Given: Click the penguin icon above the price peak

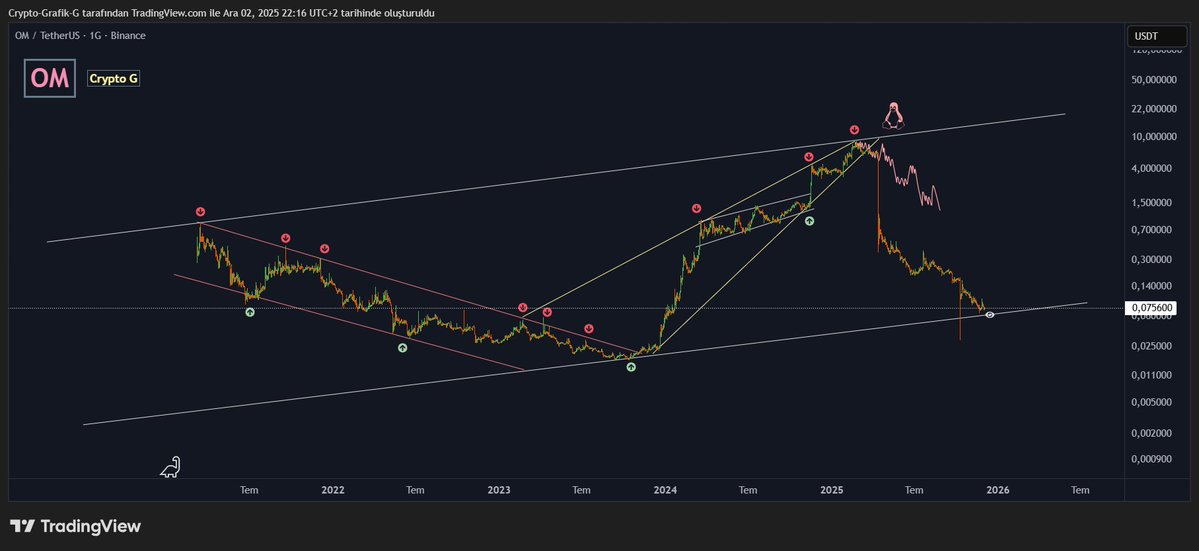Looking at the screenshot, I should [893, 115].
